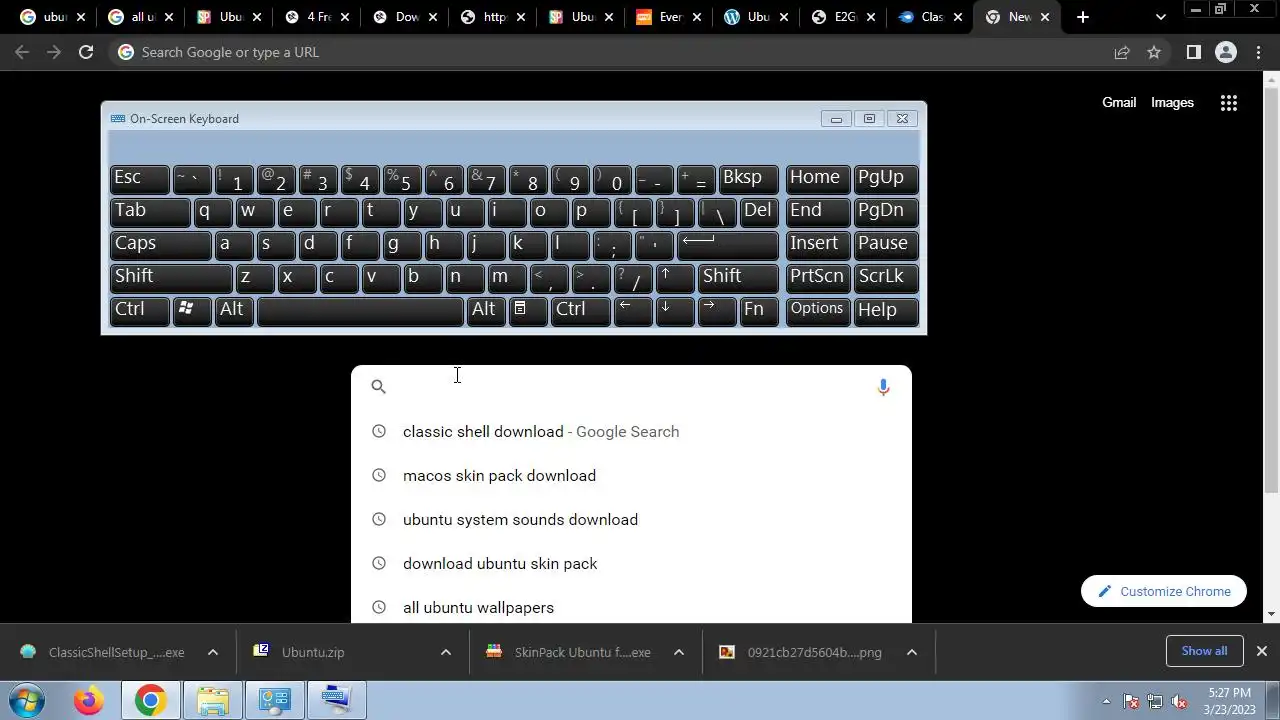Click the right arrow key on on-screen keyboard
Screen dimensions: 1280x720
[717, 311]
